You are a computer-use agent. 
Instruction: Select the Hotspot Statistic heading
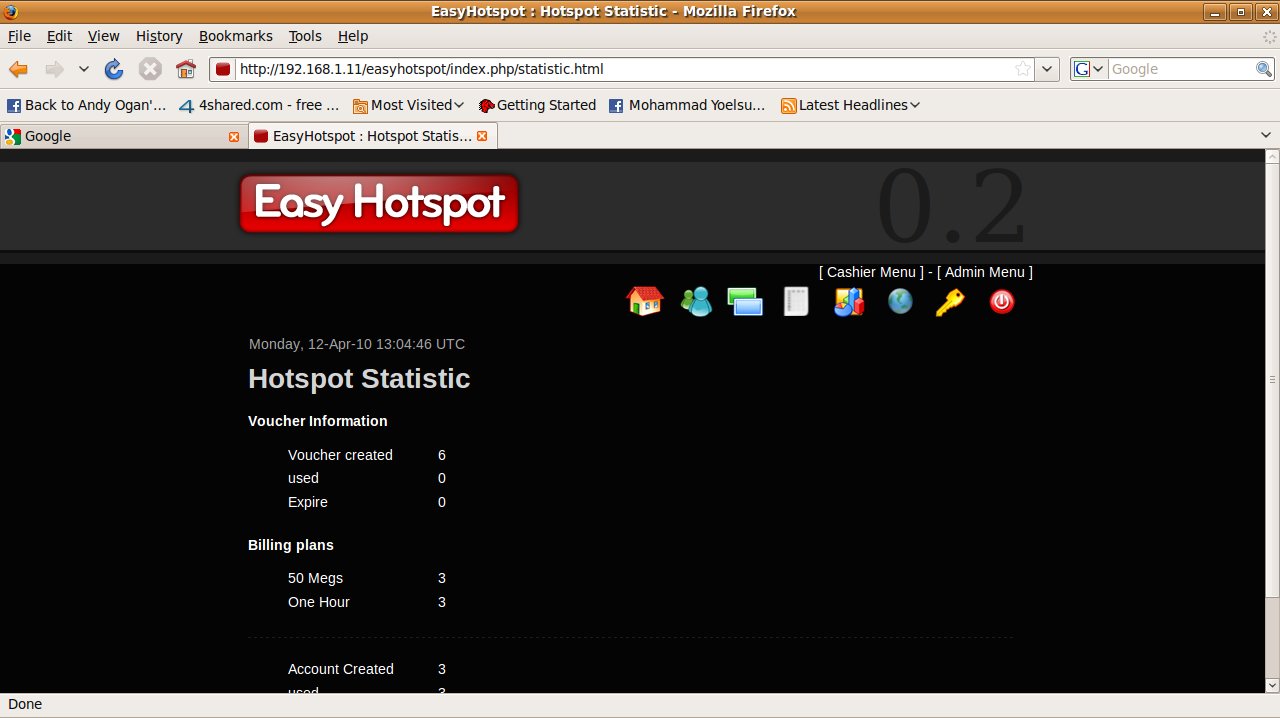[x=359, y=379]
